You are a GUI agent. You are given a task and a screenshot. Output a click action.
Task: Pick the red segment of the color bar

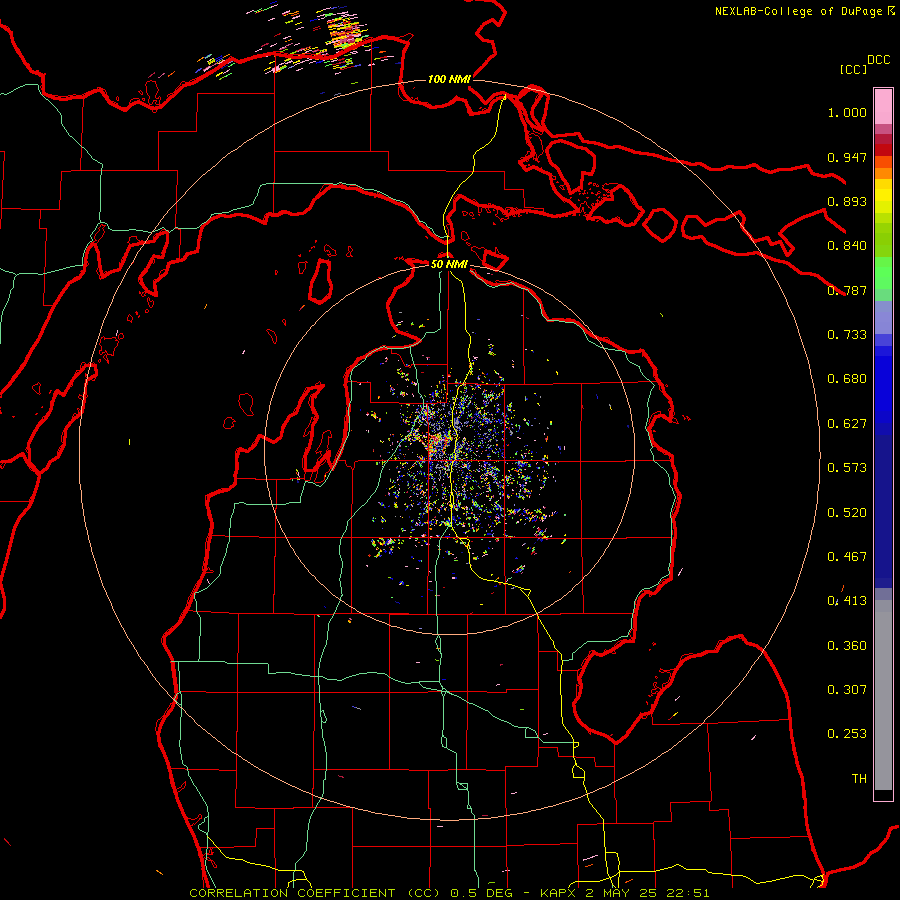coord(883,150)
